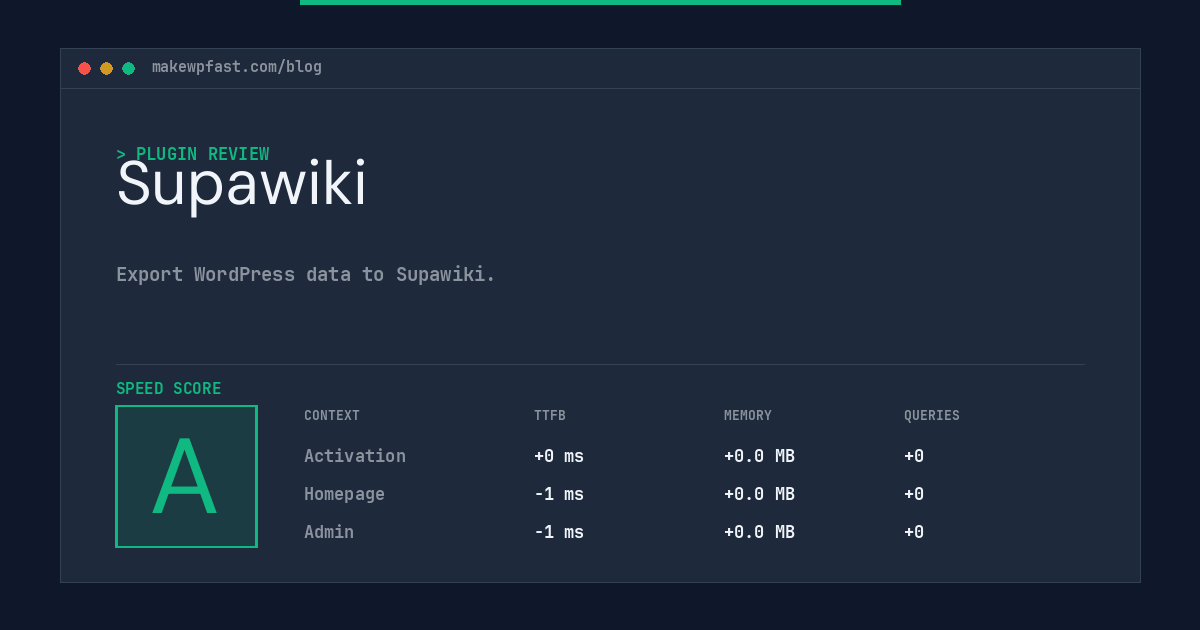This screenshot has height=630, width=1200.
Task: Click the Admin row label
Action: [x=329, y=532]
